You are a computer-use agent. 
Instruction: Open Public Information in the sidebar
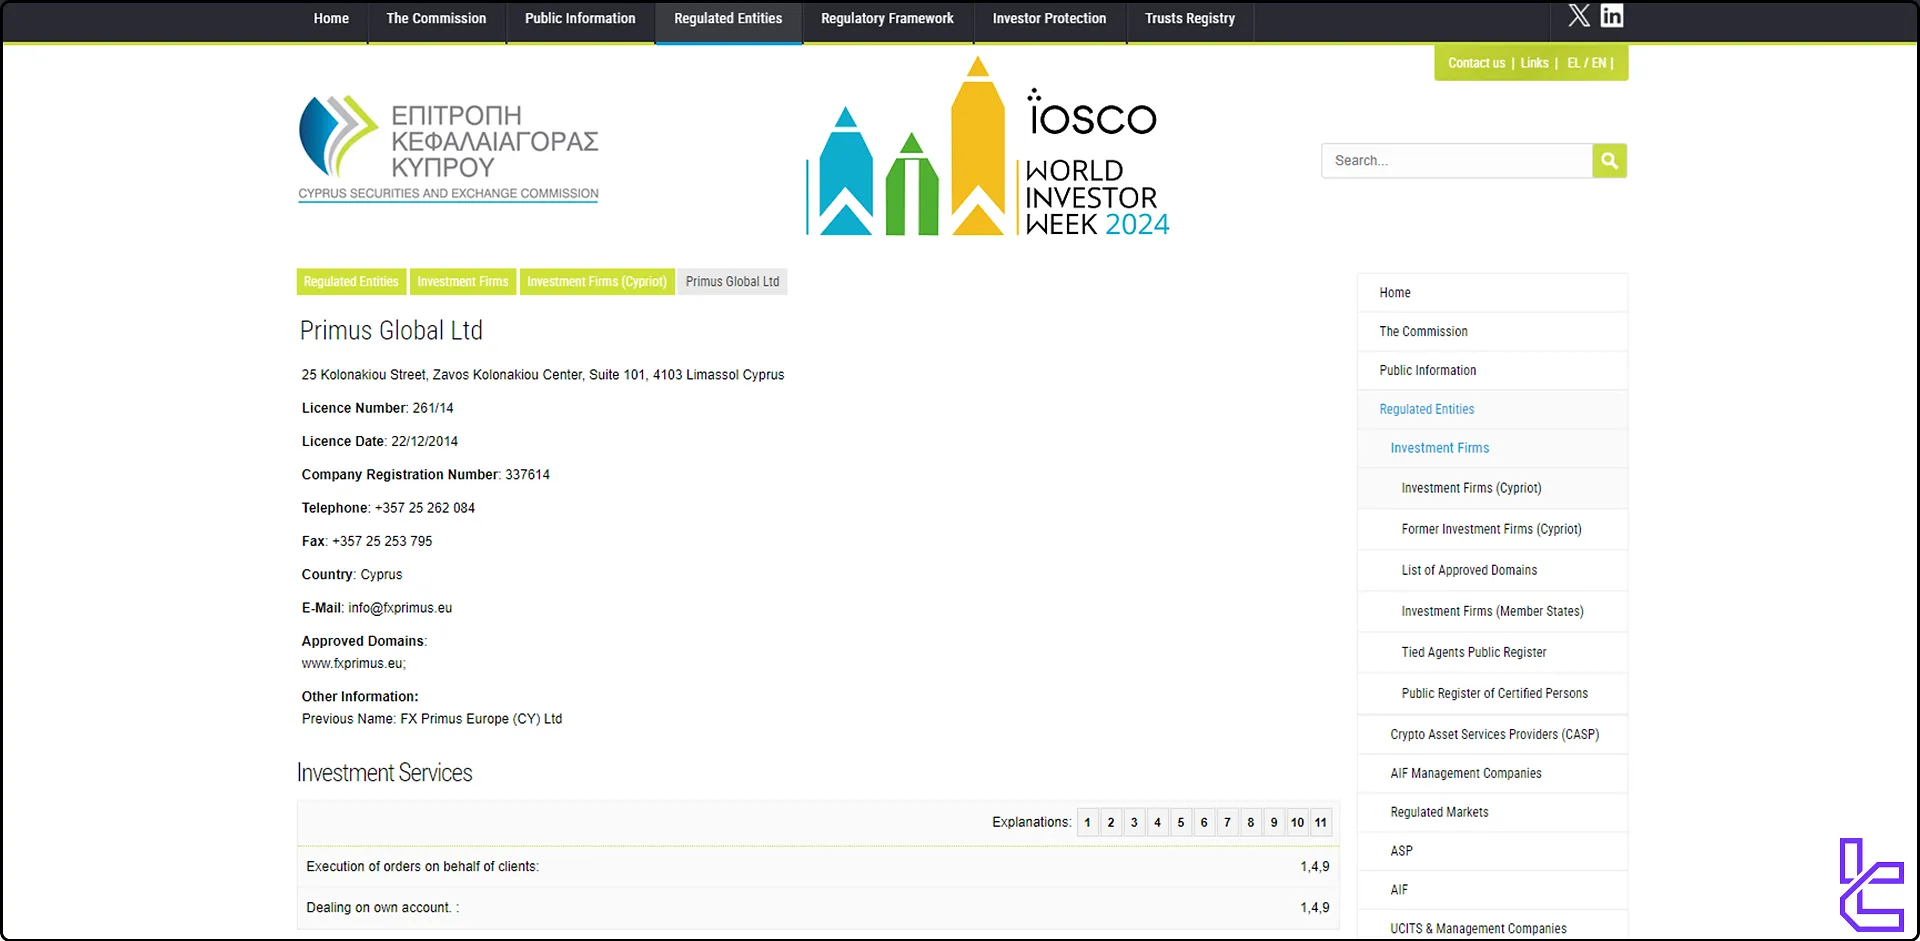coord(1492,371)
